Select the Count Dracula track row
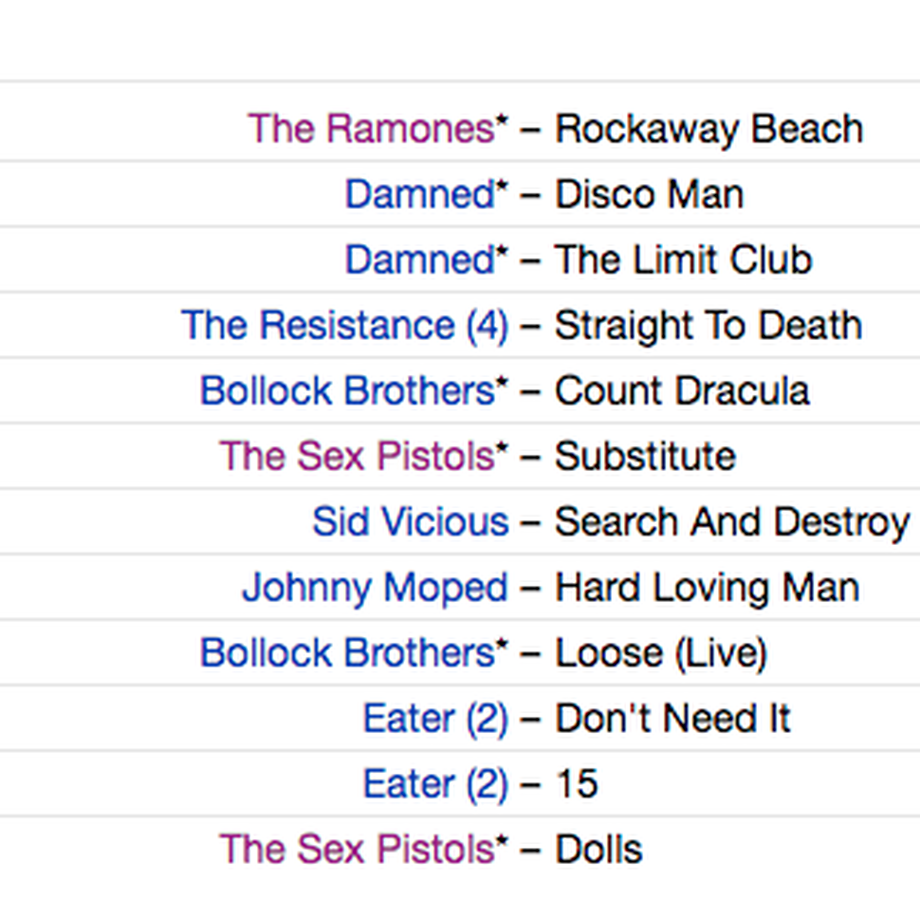920x920 pixels. (460, 390)
